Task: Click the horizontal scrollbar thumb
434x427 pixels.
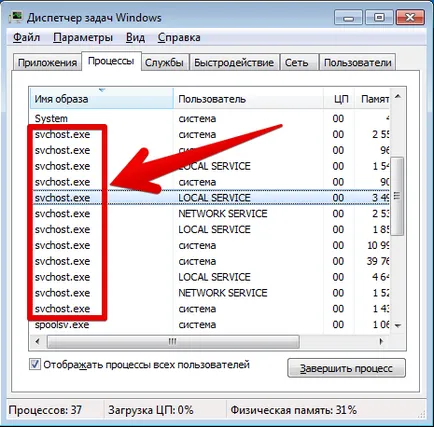Action: point(173,341)
